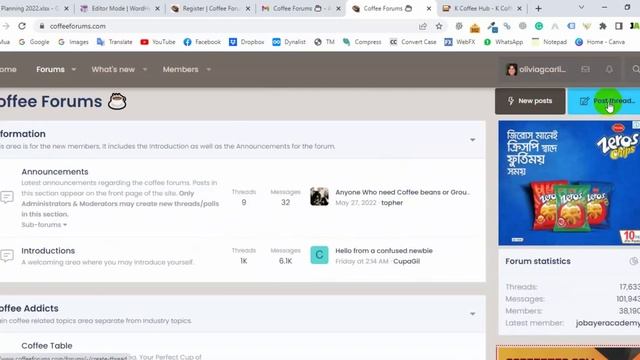Open the Forum statistics corner icon
Viewport: 640px width, 360px height.
point(633,261)
